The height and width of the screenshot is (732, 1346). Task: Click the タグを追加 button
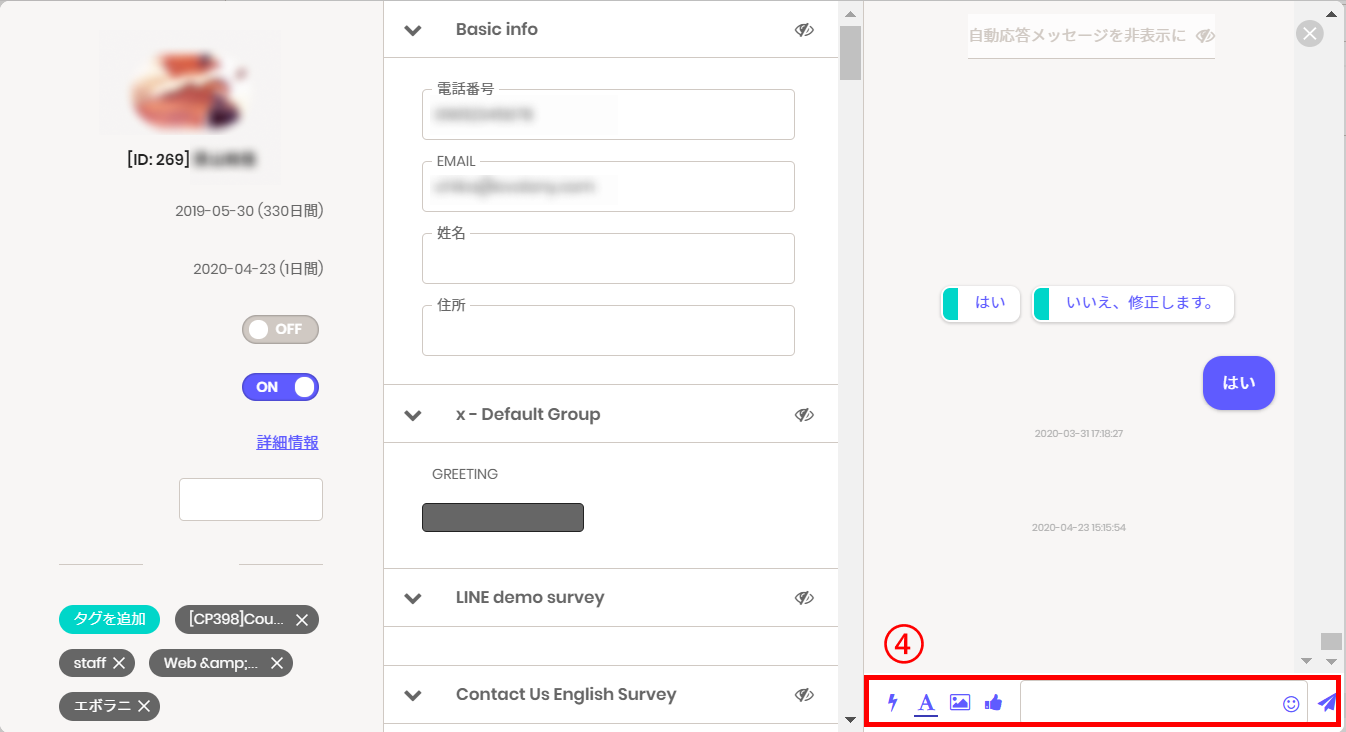click(x=110, y=619)
